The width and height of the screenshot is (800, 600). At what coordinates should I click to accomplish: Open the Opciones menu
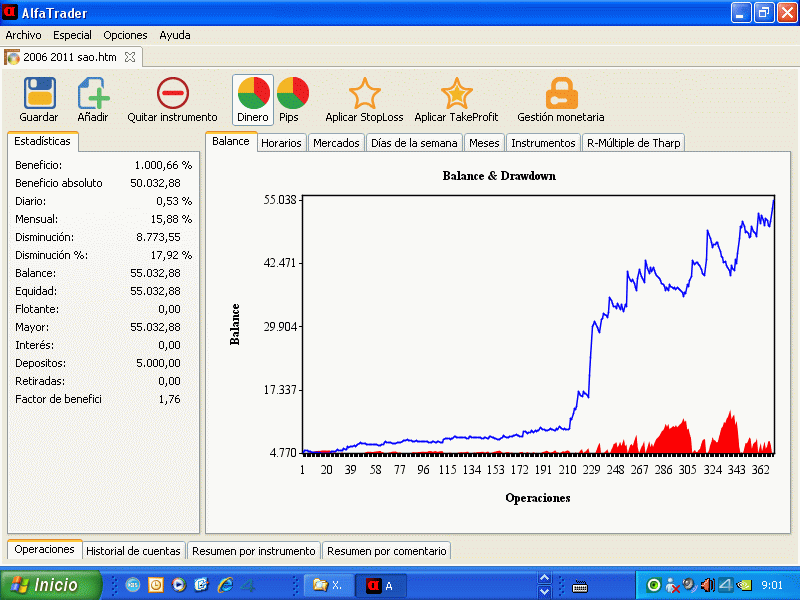pyautogui.click(x=125, y=35)
